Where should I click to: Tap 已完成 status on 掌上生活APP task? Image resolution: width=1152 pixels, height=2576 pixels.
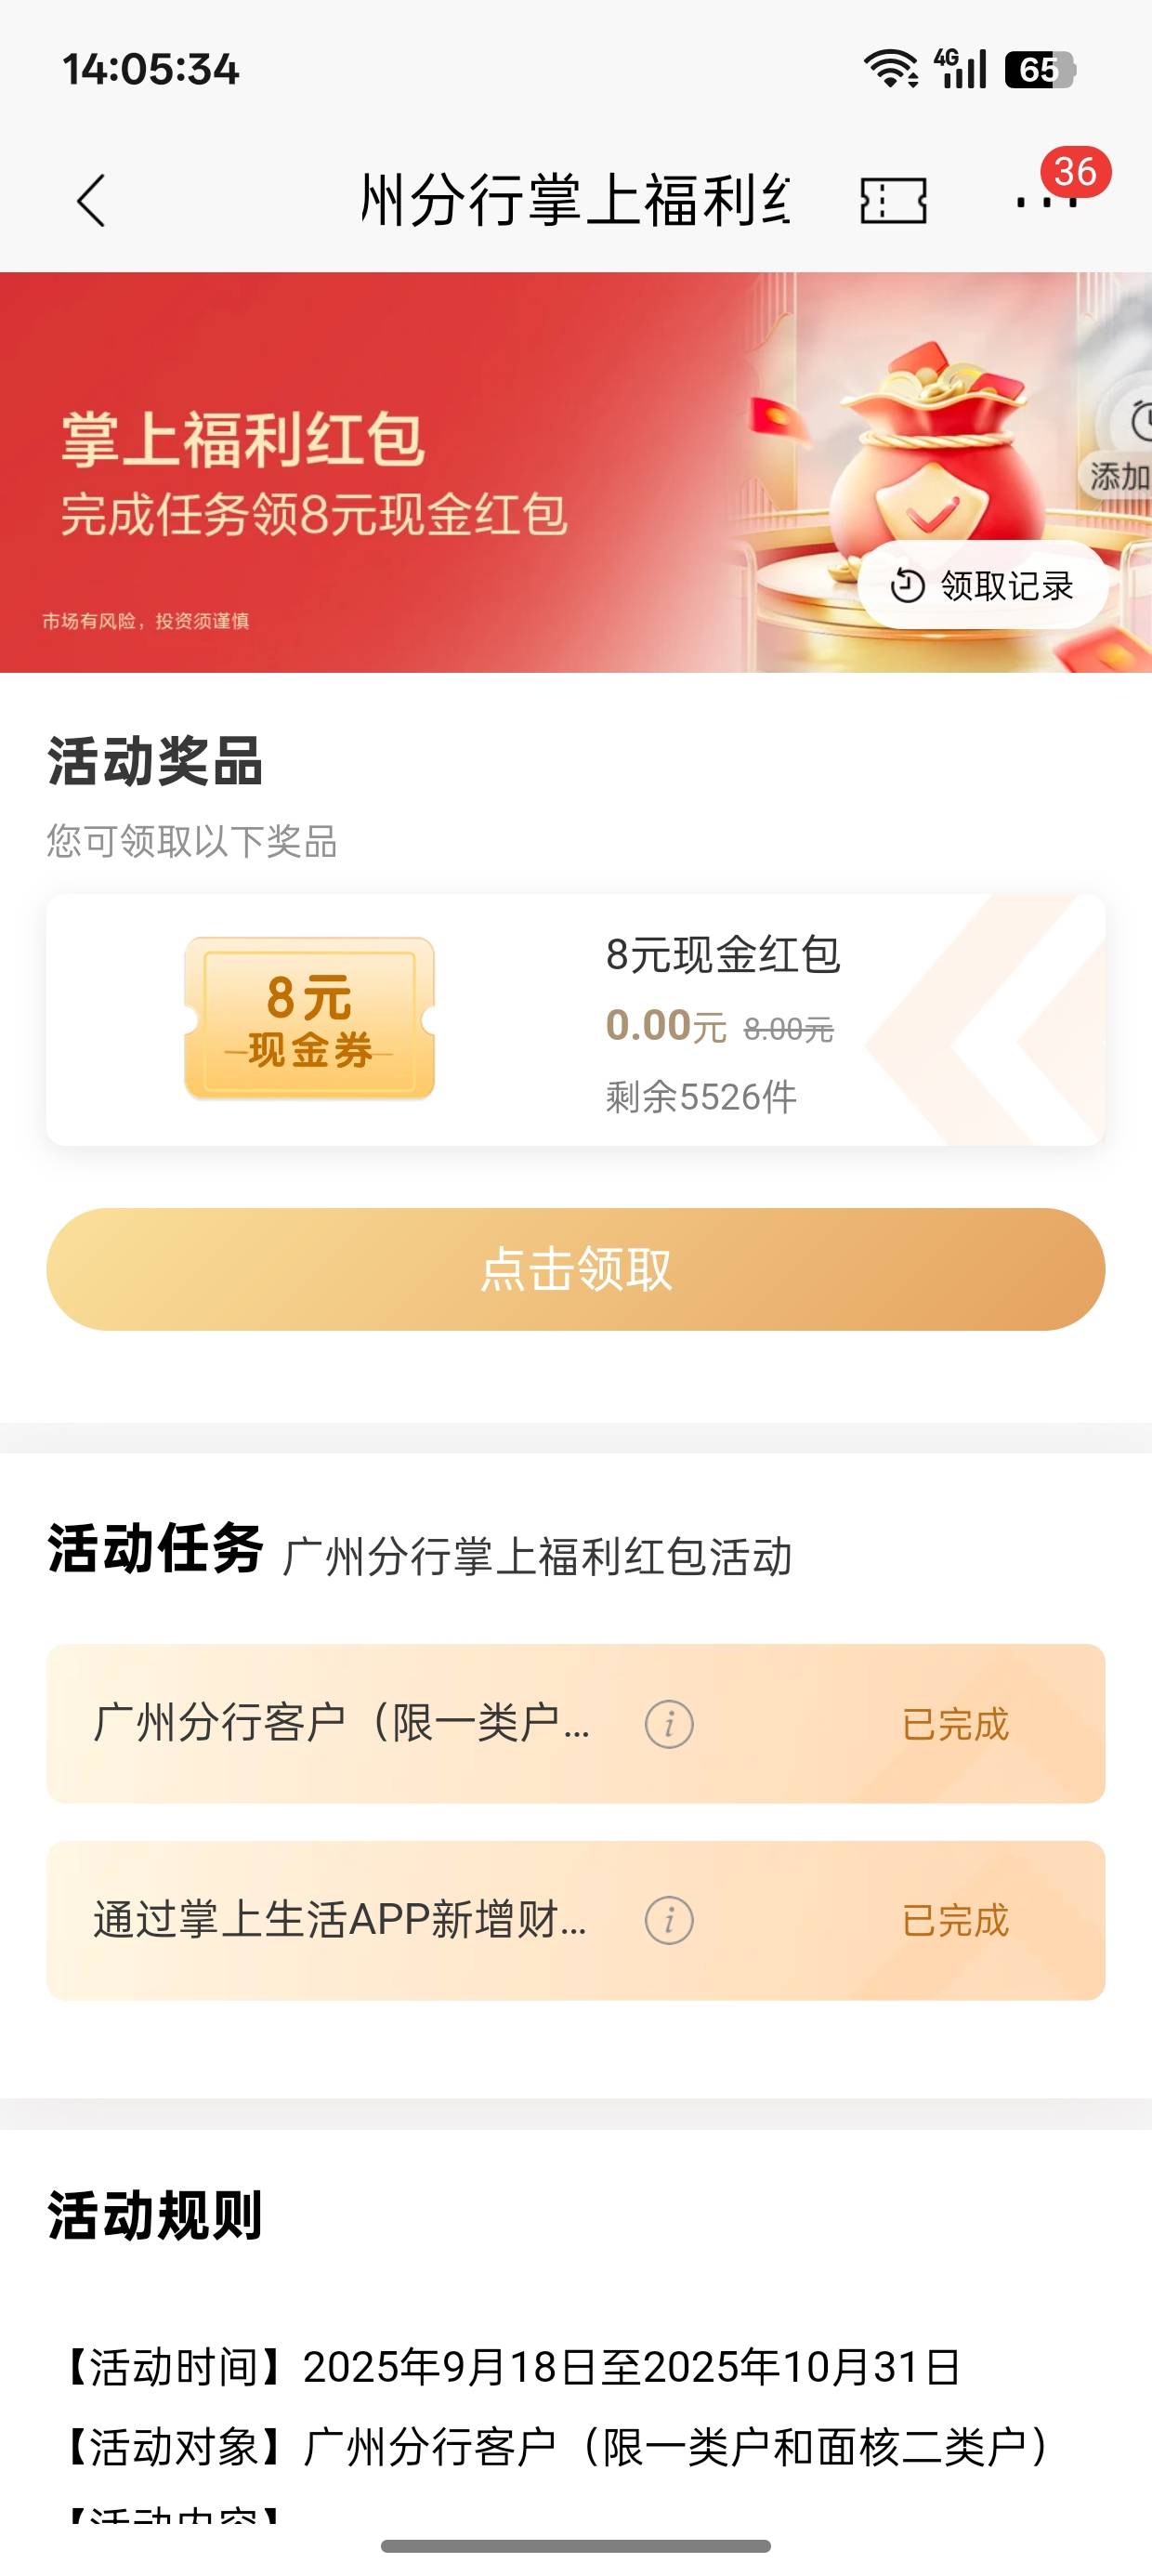955,1920
